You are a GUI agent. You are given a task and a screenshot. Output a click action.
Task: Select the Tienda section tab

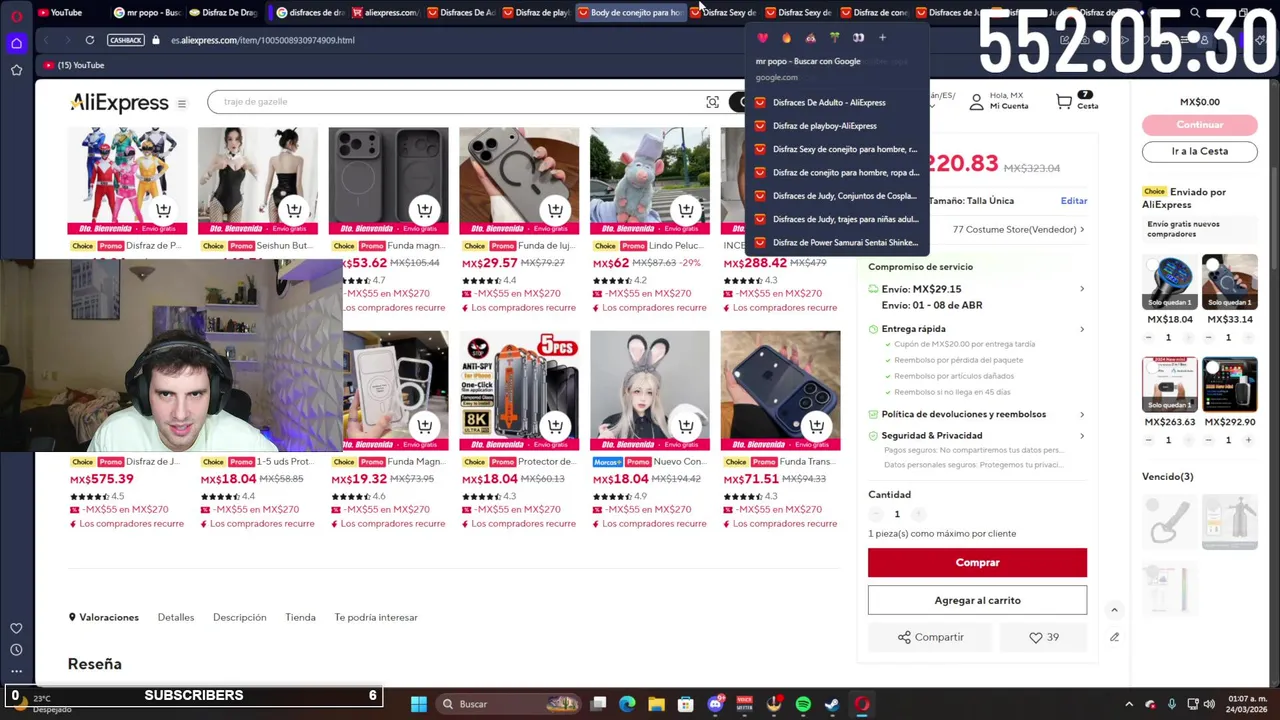[300, 617]
